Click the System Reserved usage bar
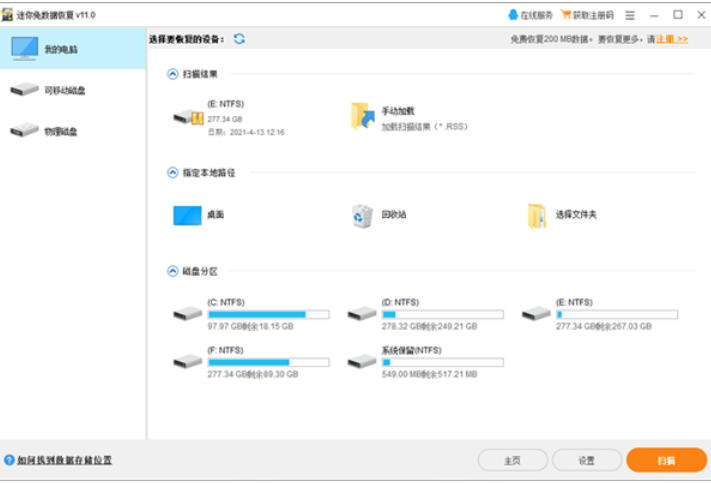The image size is (711, 483). point(443,362)
